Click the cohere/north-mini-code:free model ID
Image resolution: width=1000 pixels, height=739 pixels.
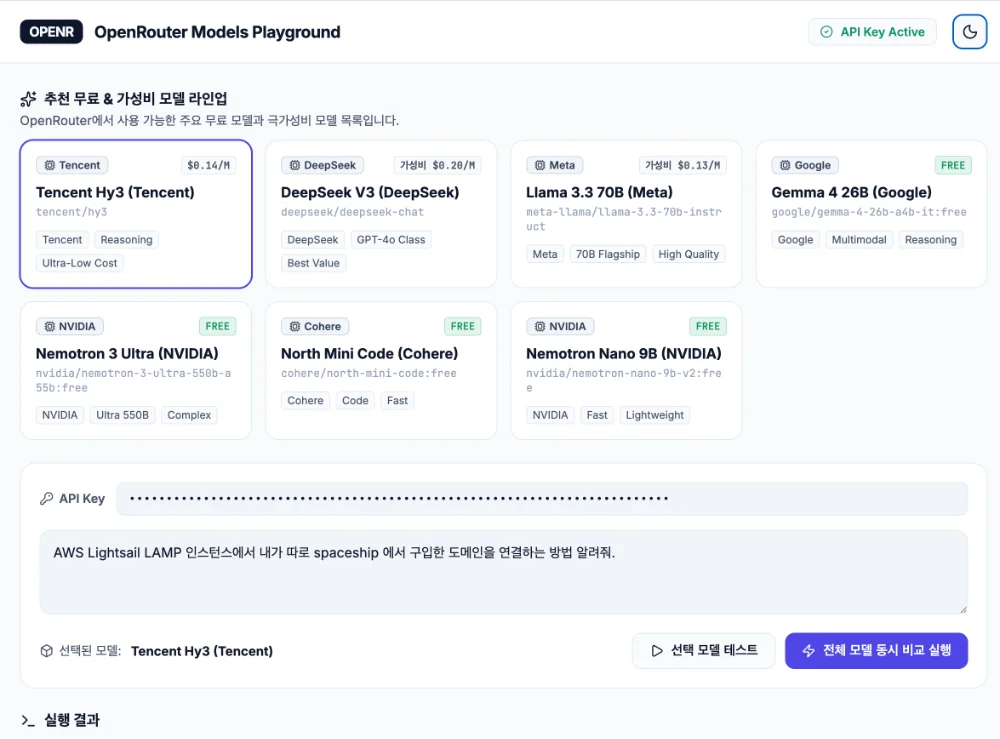369,373
